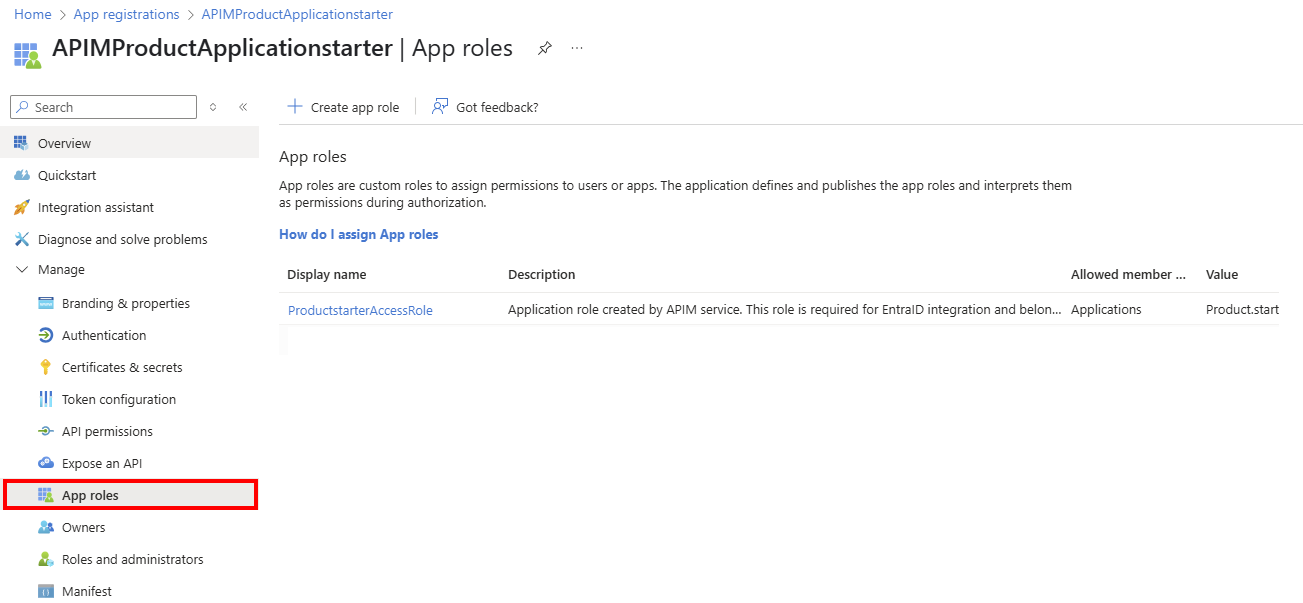
Task: Click Create app role
Action: click(x=344, y=106)
